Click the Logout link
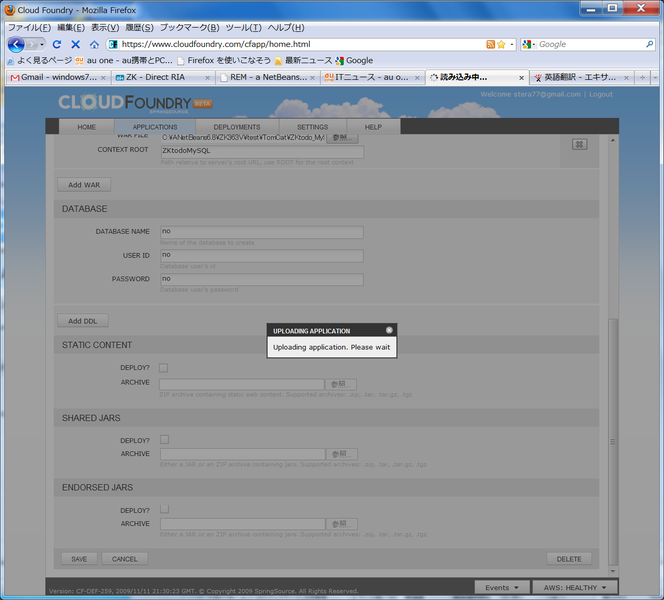The height and width of the screenshot is (600, 664). tap(600, 94)
